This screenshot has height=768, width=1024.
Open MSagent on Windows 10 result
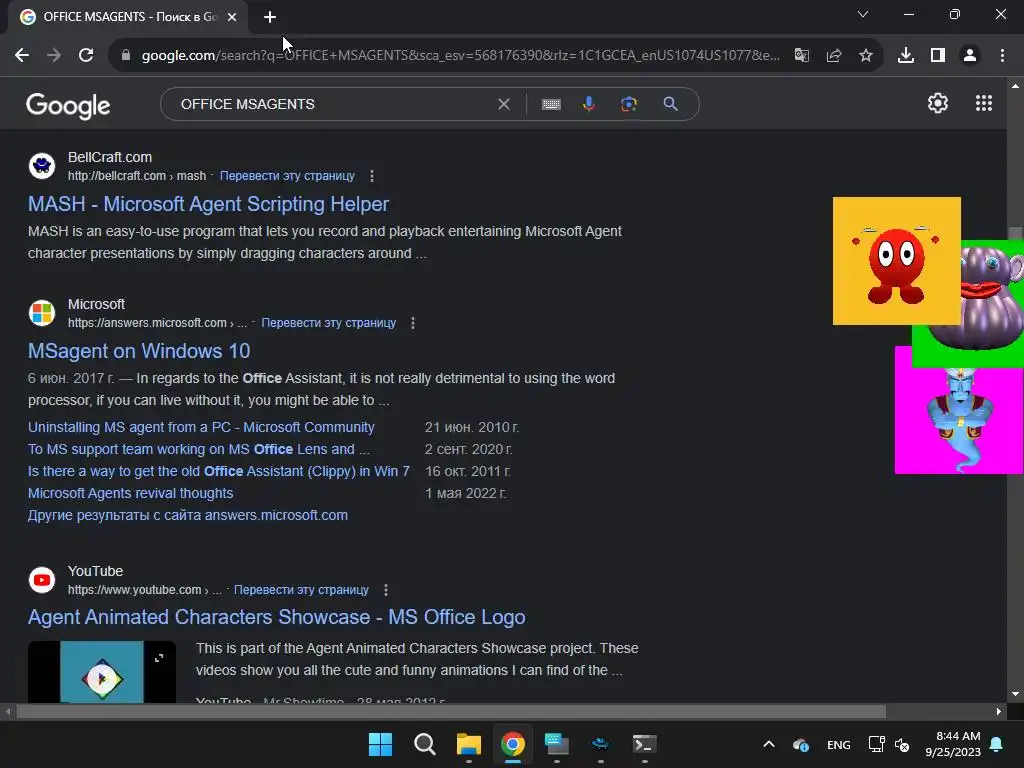click(x=139, y=351)
